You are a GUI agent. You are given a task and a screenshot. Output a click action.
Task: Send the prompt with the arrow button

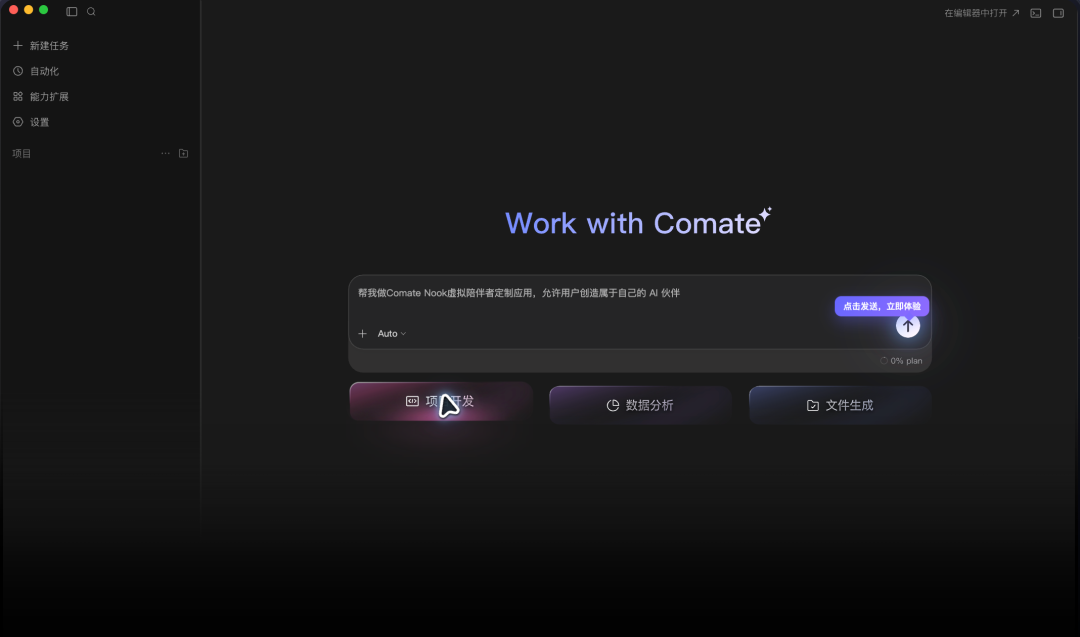(908, 326)
